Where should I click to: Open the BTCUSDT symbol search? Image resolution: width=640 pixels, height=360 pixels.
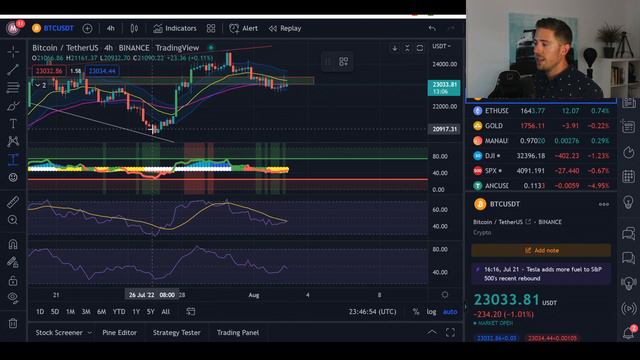(x=53, y=28)
